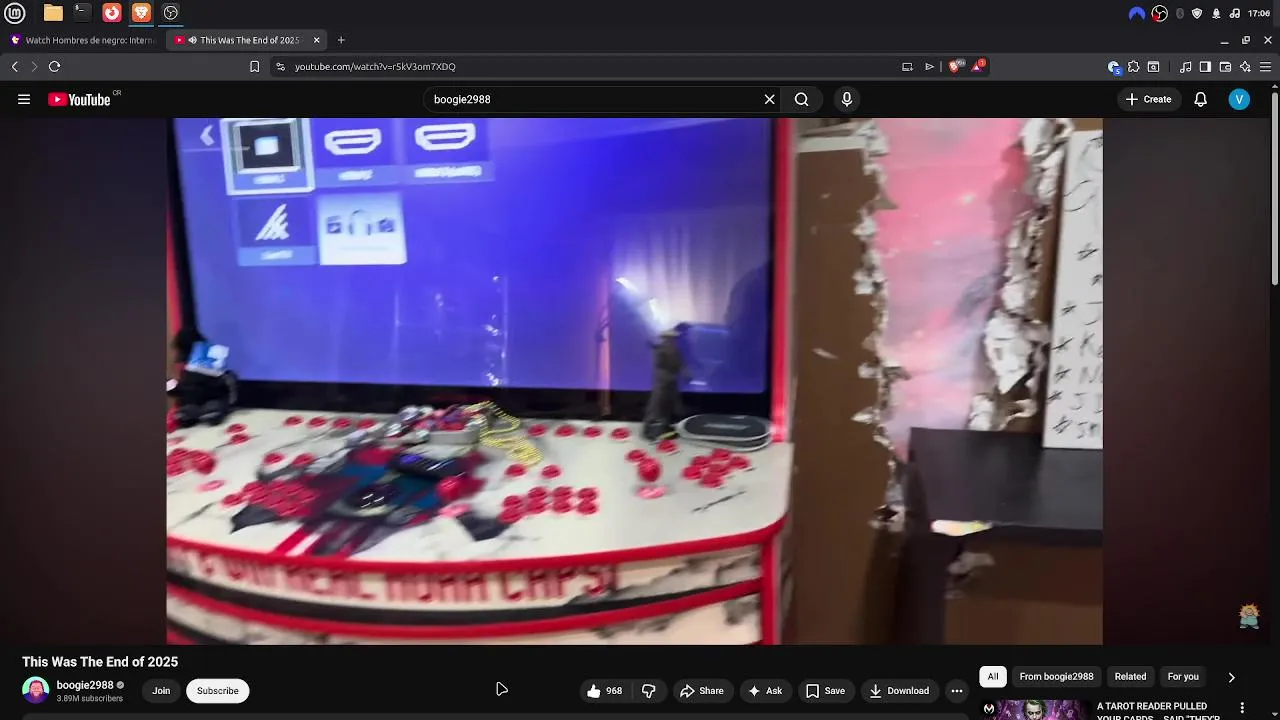
Task: Open more actions three-dot menu
Action: click(x=957, y=691)
